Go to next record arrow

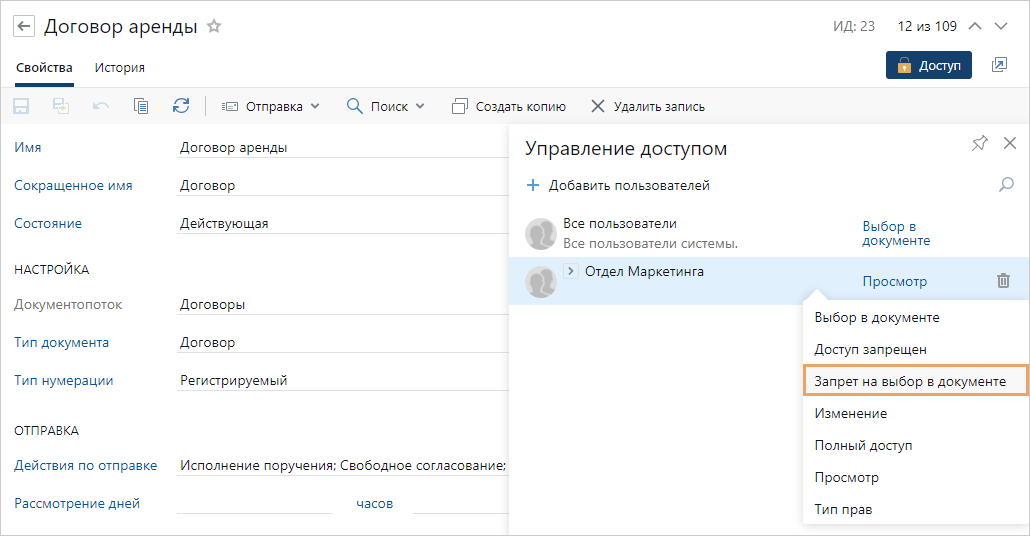point(1001,26)
